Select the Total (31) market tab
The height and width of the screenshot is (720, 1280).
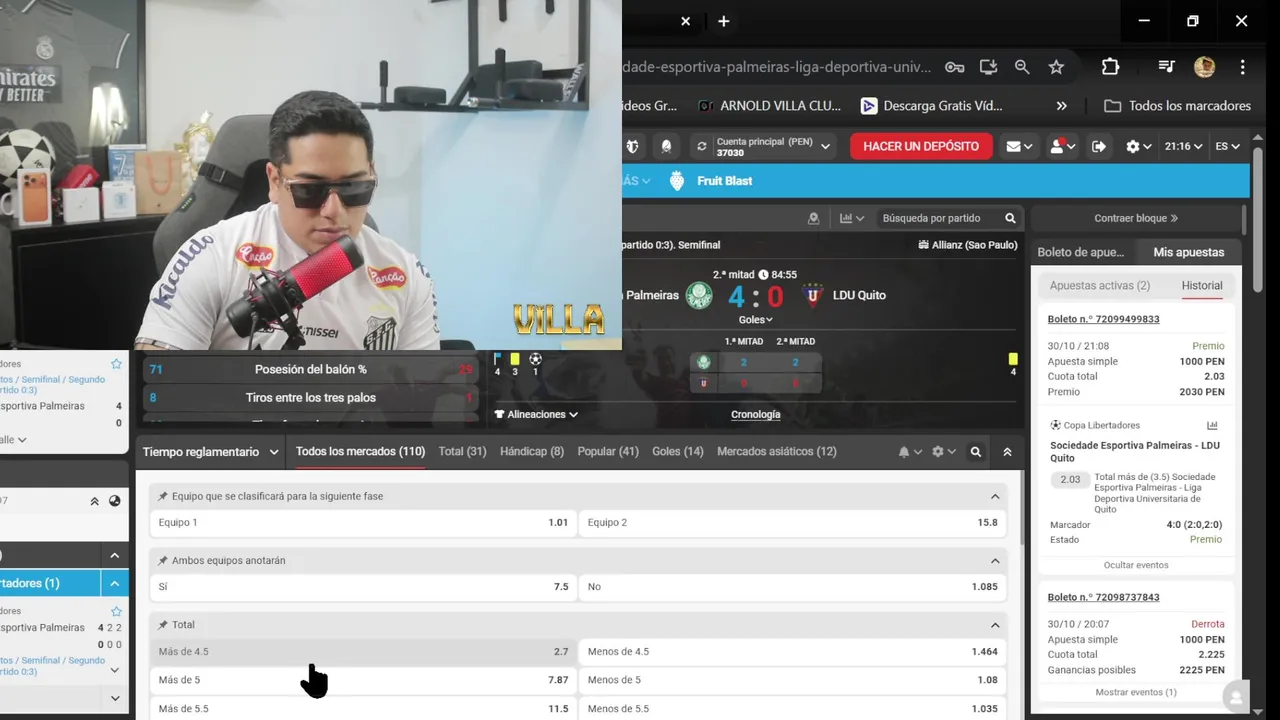[x=462, y=452]
